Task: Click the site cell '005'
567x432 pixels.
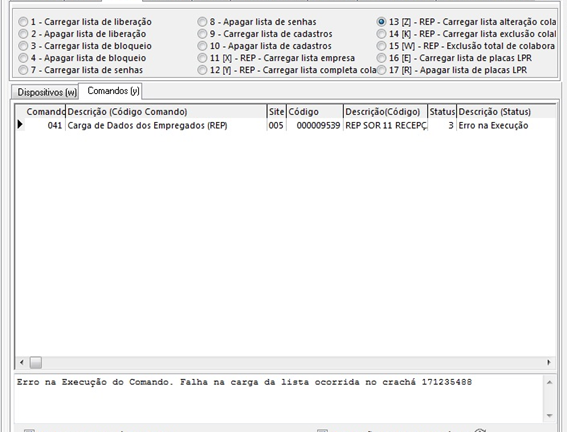Action: tap(276, 125)
